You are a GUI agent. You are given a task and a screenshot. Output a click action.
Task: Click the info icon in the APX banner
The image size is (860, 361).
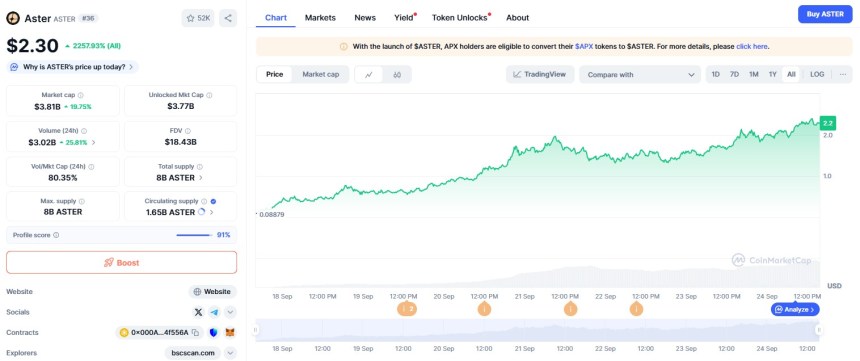(x=344, y=47)
